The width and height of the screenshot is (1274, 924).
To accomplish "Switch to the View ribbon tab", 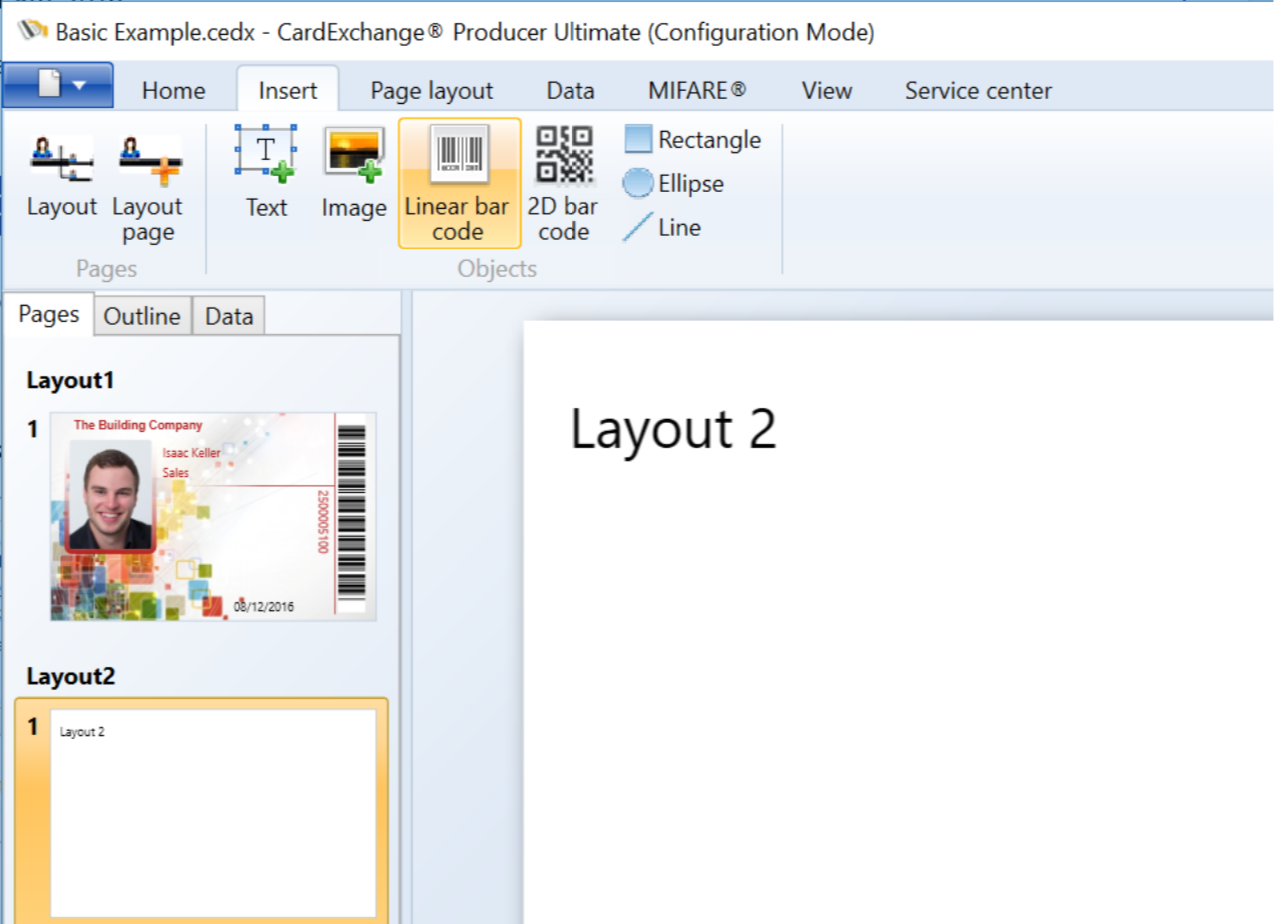I will coord(826,90).
